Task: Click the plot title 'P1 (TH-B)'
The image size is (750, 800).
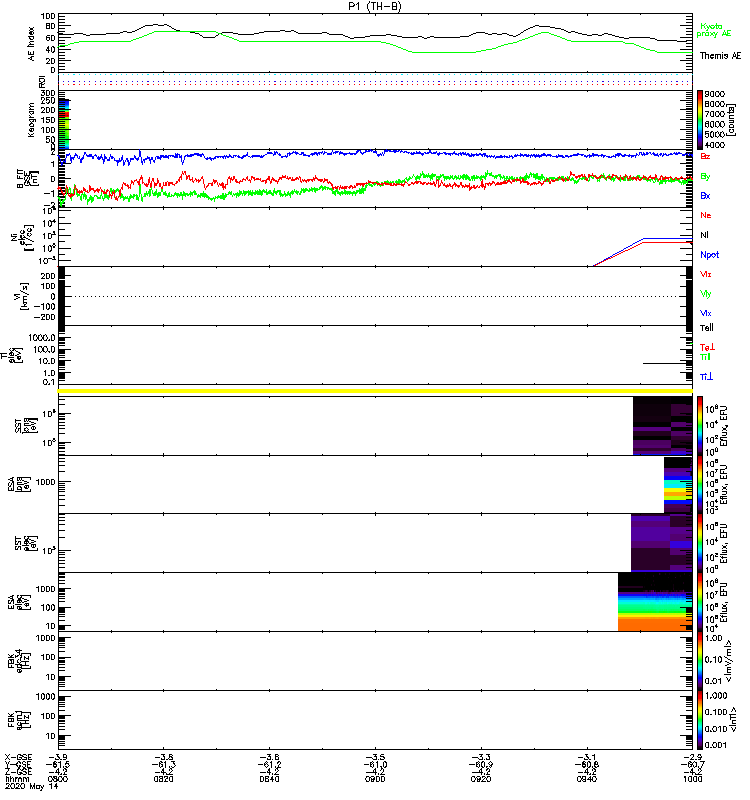Action: point(375,6)
